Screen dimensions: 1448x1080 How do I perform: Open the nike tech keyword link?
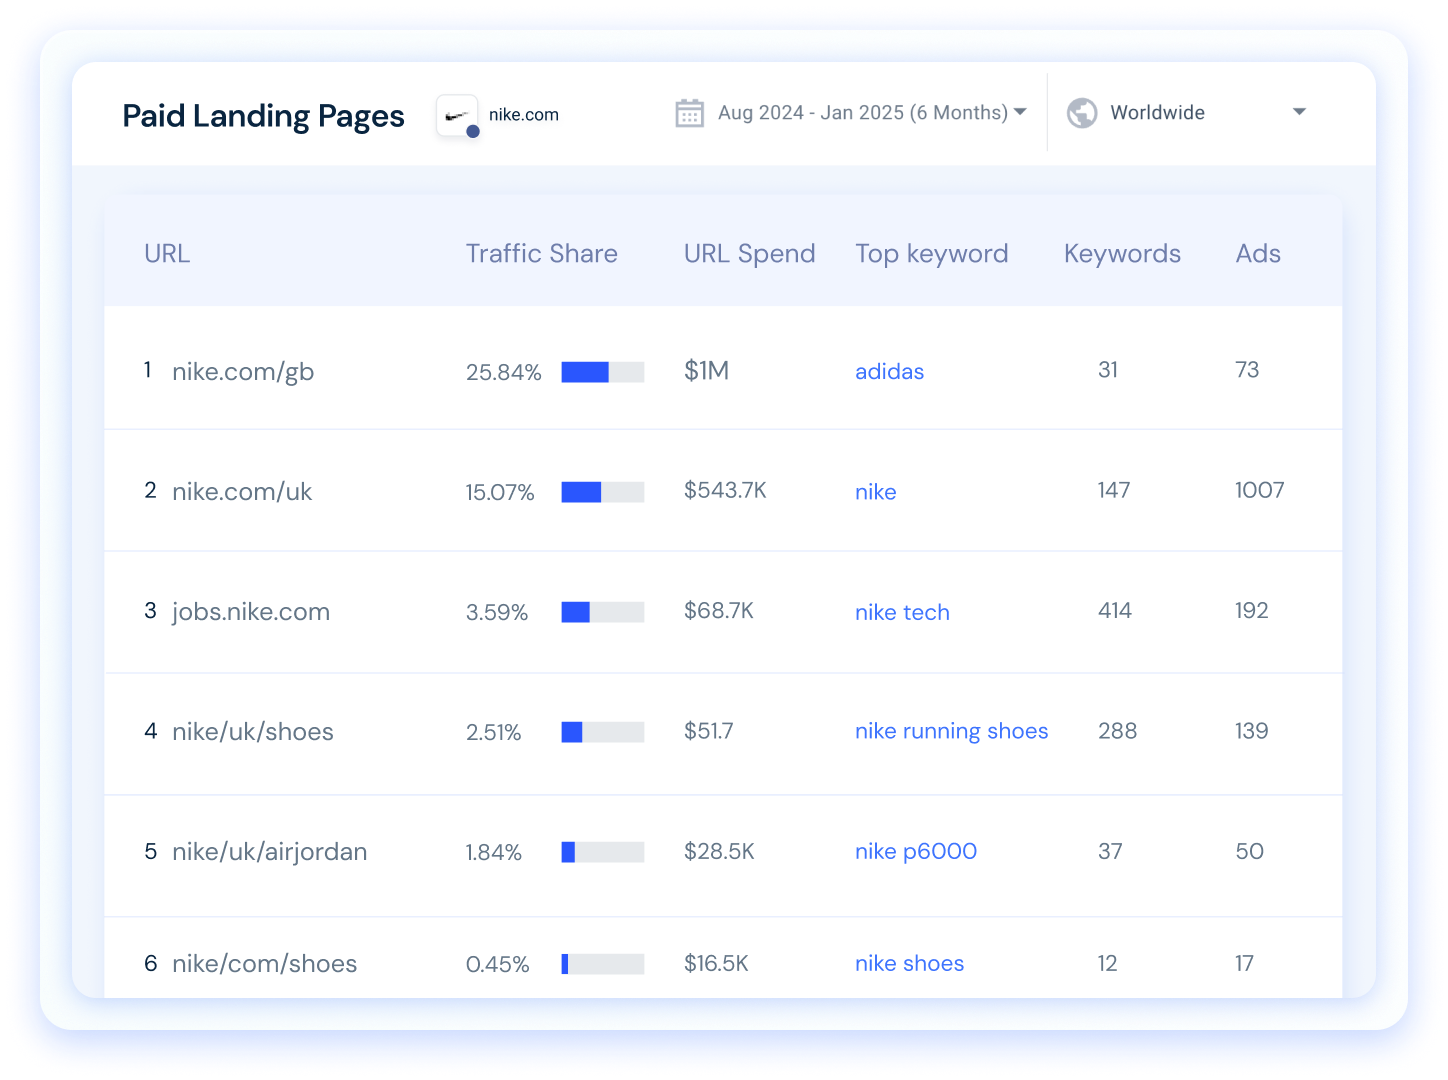tap(902, 612)
